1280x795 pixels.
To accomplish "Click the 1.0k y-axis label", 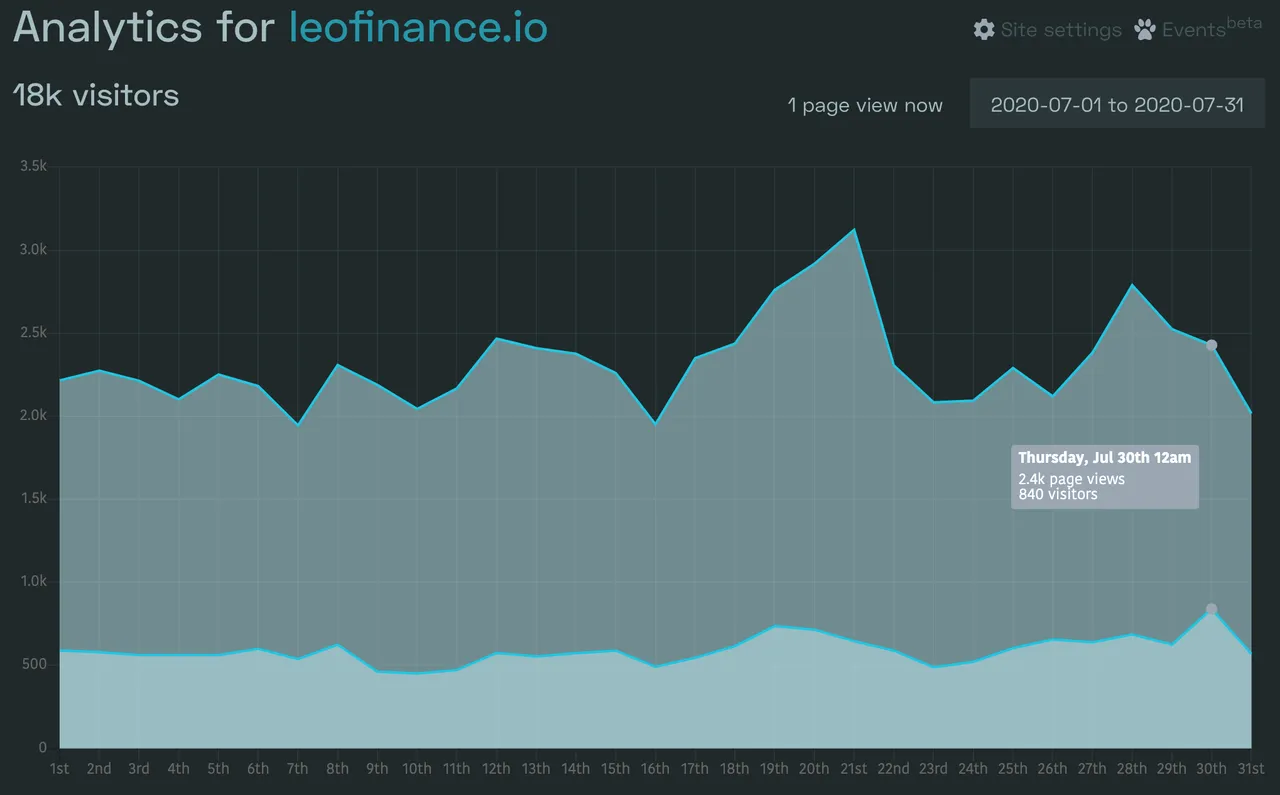I will click(33, 581).
